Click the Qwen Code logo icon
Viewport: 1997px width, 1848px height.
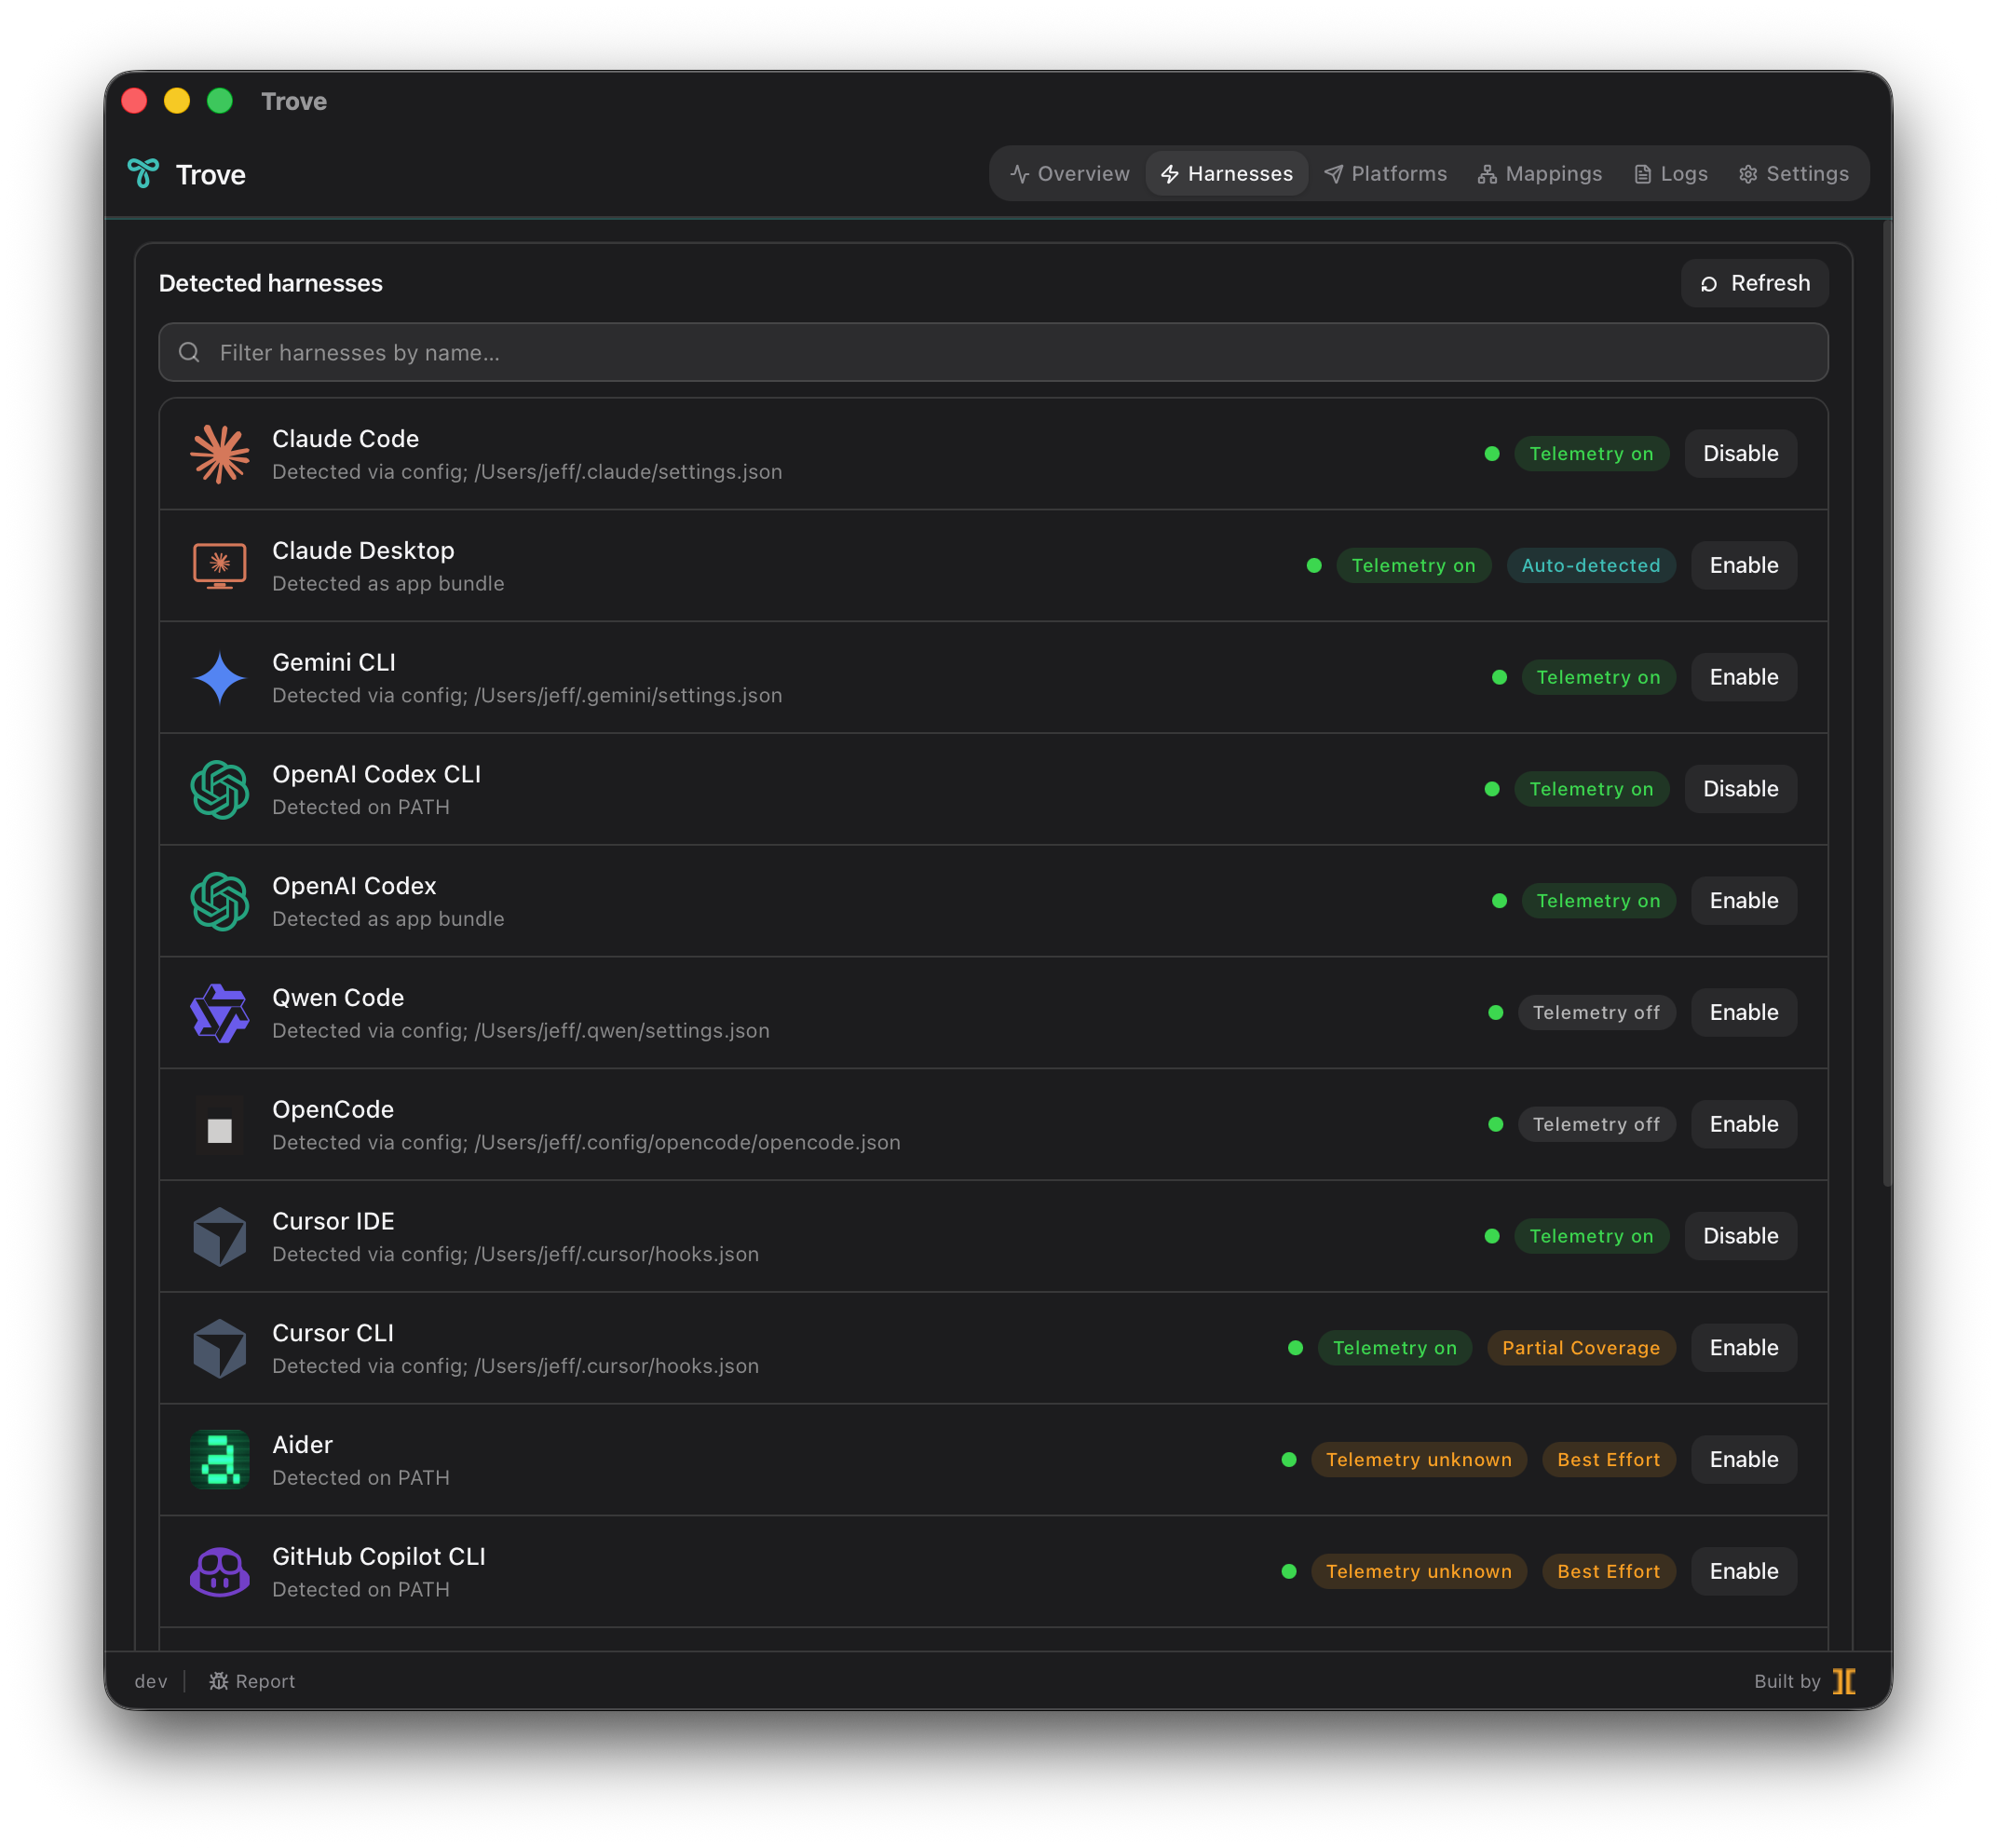click(x=219, y=1013)
